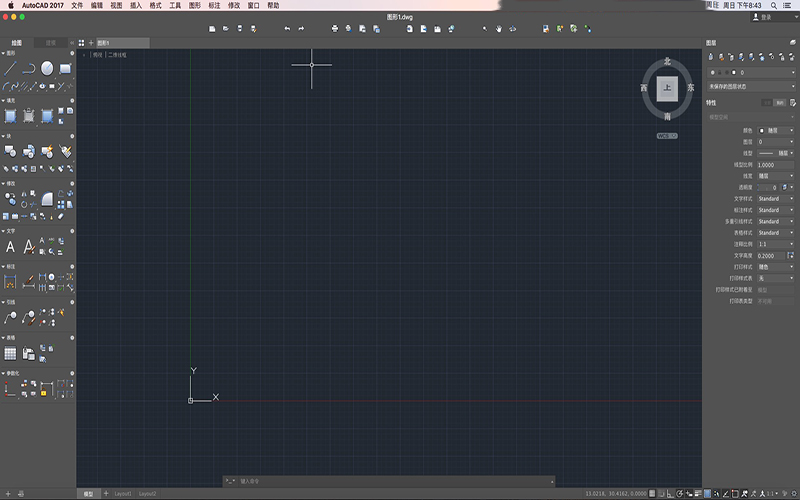Click the 线型比例 1.0000 field

tap(776, 165)
